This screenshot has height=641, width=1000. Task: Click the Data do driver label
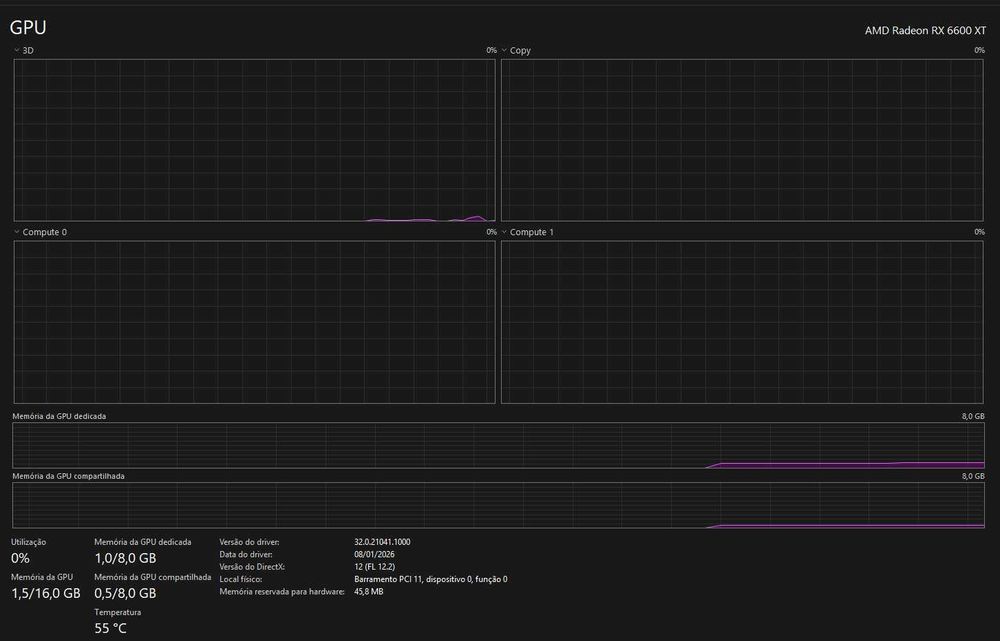point(246,554)
